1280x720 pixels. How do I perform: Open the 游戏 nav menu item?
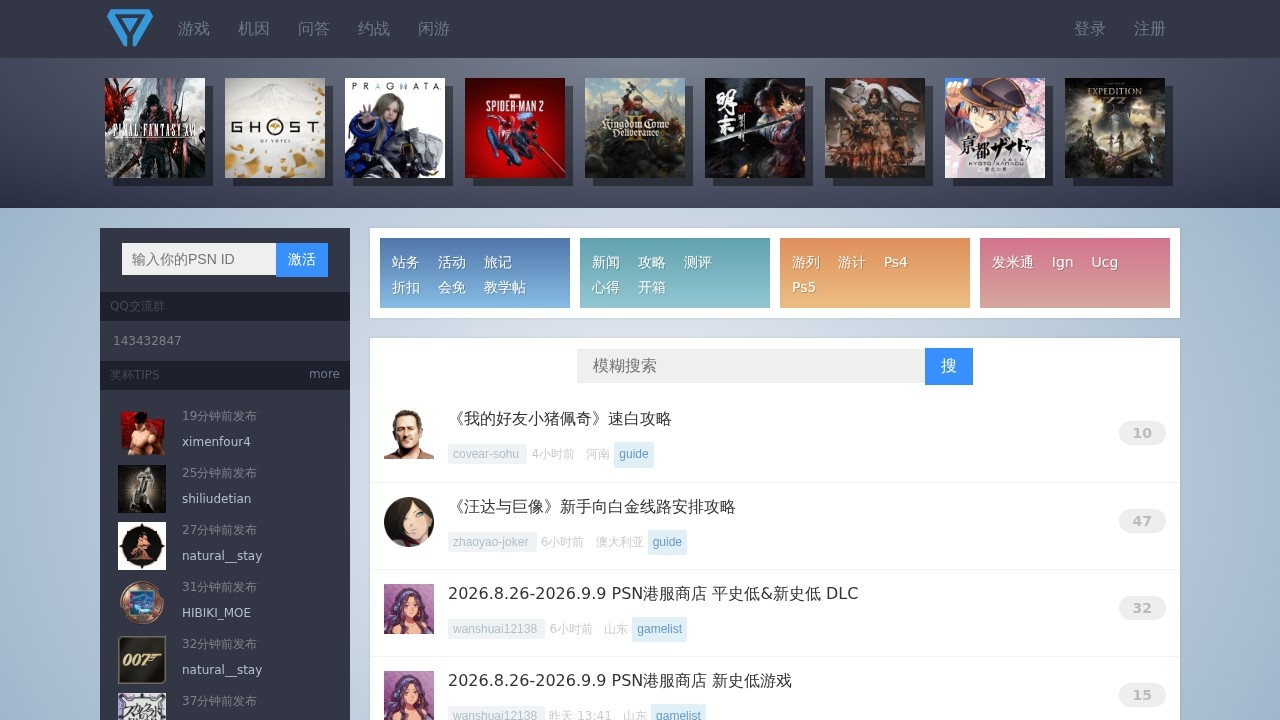tap(194, 29)
